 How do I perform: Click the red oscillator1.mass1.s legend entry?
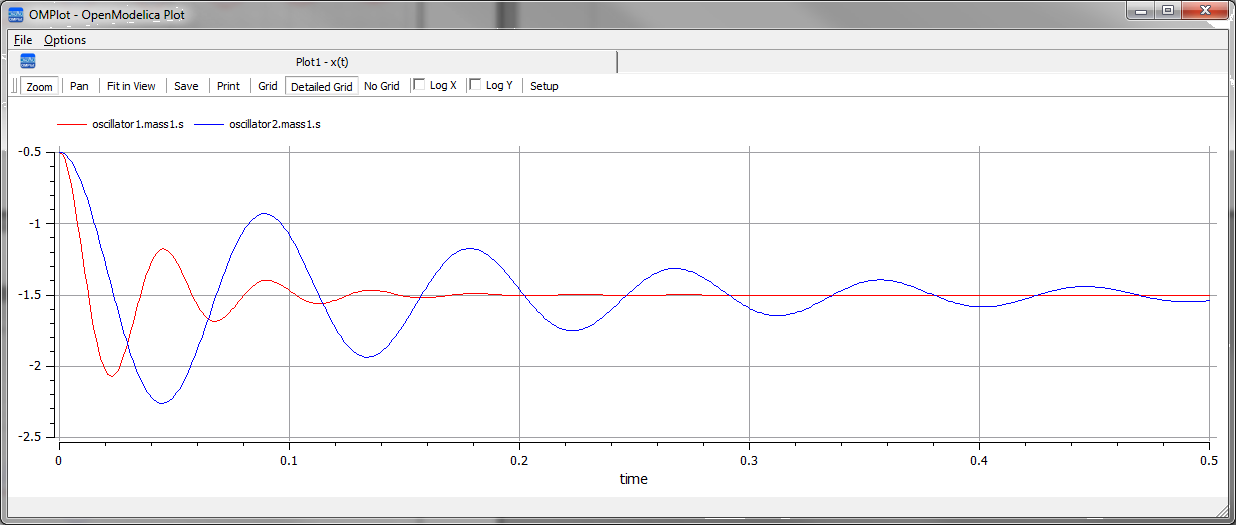[121, 125]
